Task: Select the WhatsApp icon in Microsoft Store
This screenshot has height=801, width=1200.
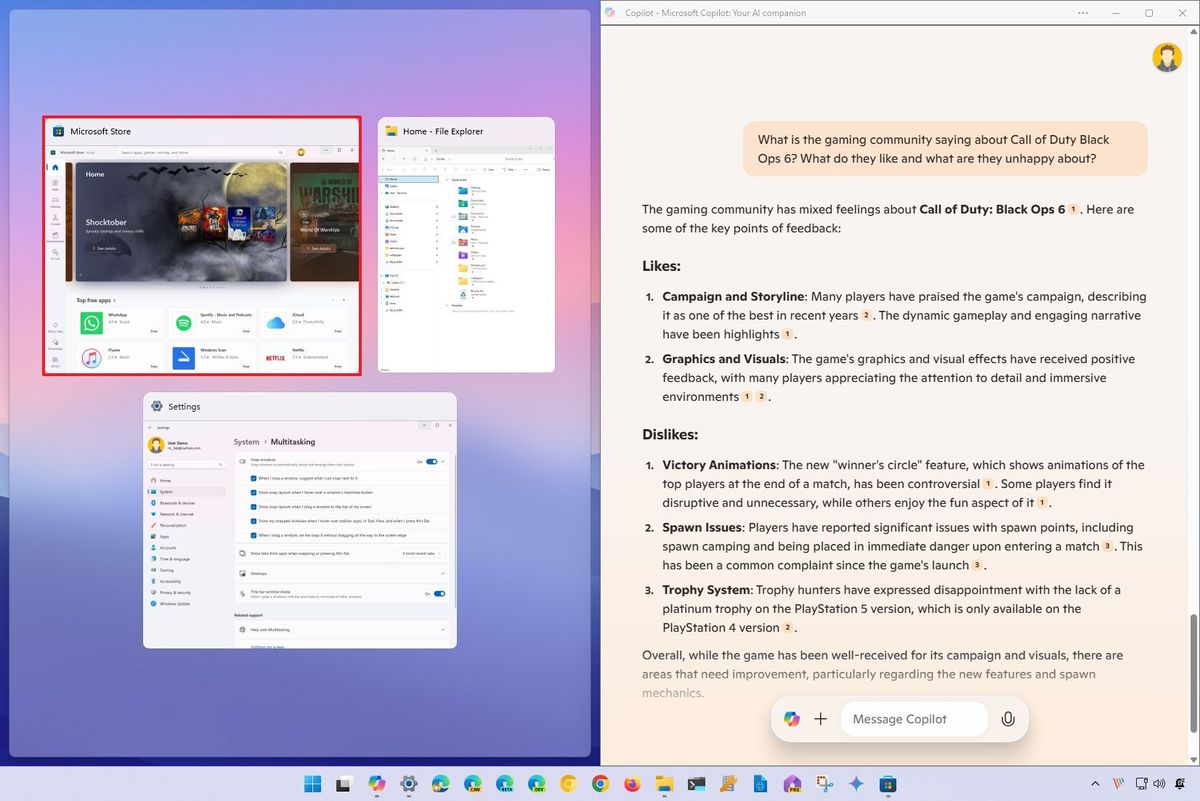Action: pos(91,322)
